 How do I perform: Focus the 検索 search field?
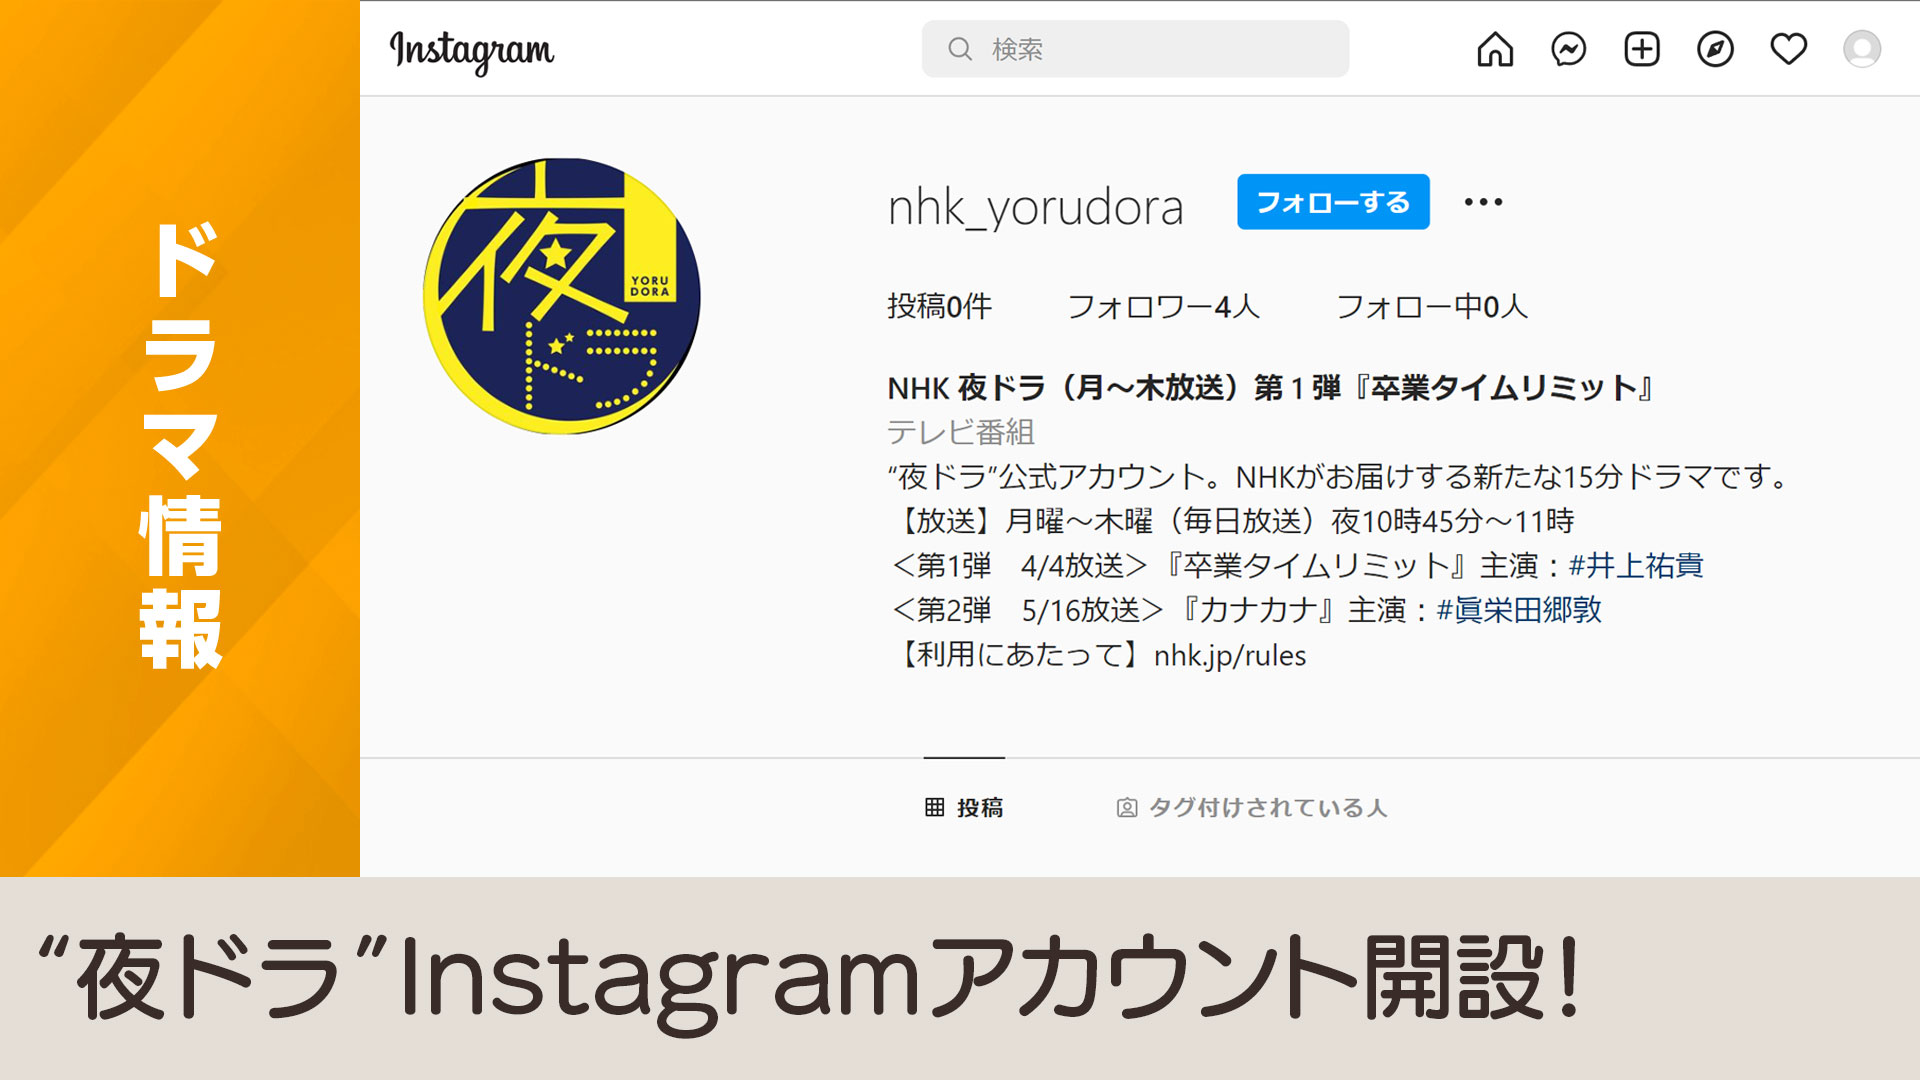[1135, 49]
